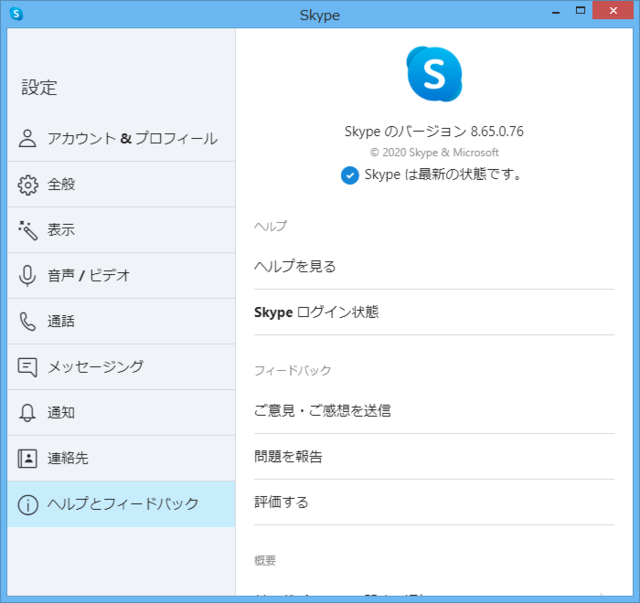Click the 概要 section heading
Viewport: 640px width, 603px height.
tap(265, 561)
